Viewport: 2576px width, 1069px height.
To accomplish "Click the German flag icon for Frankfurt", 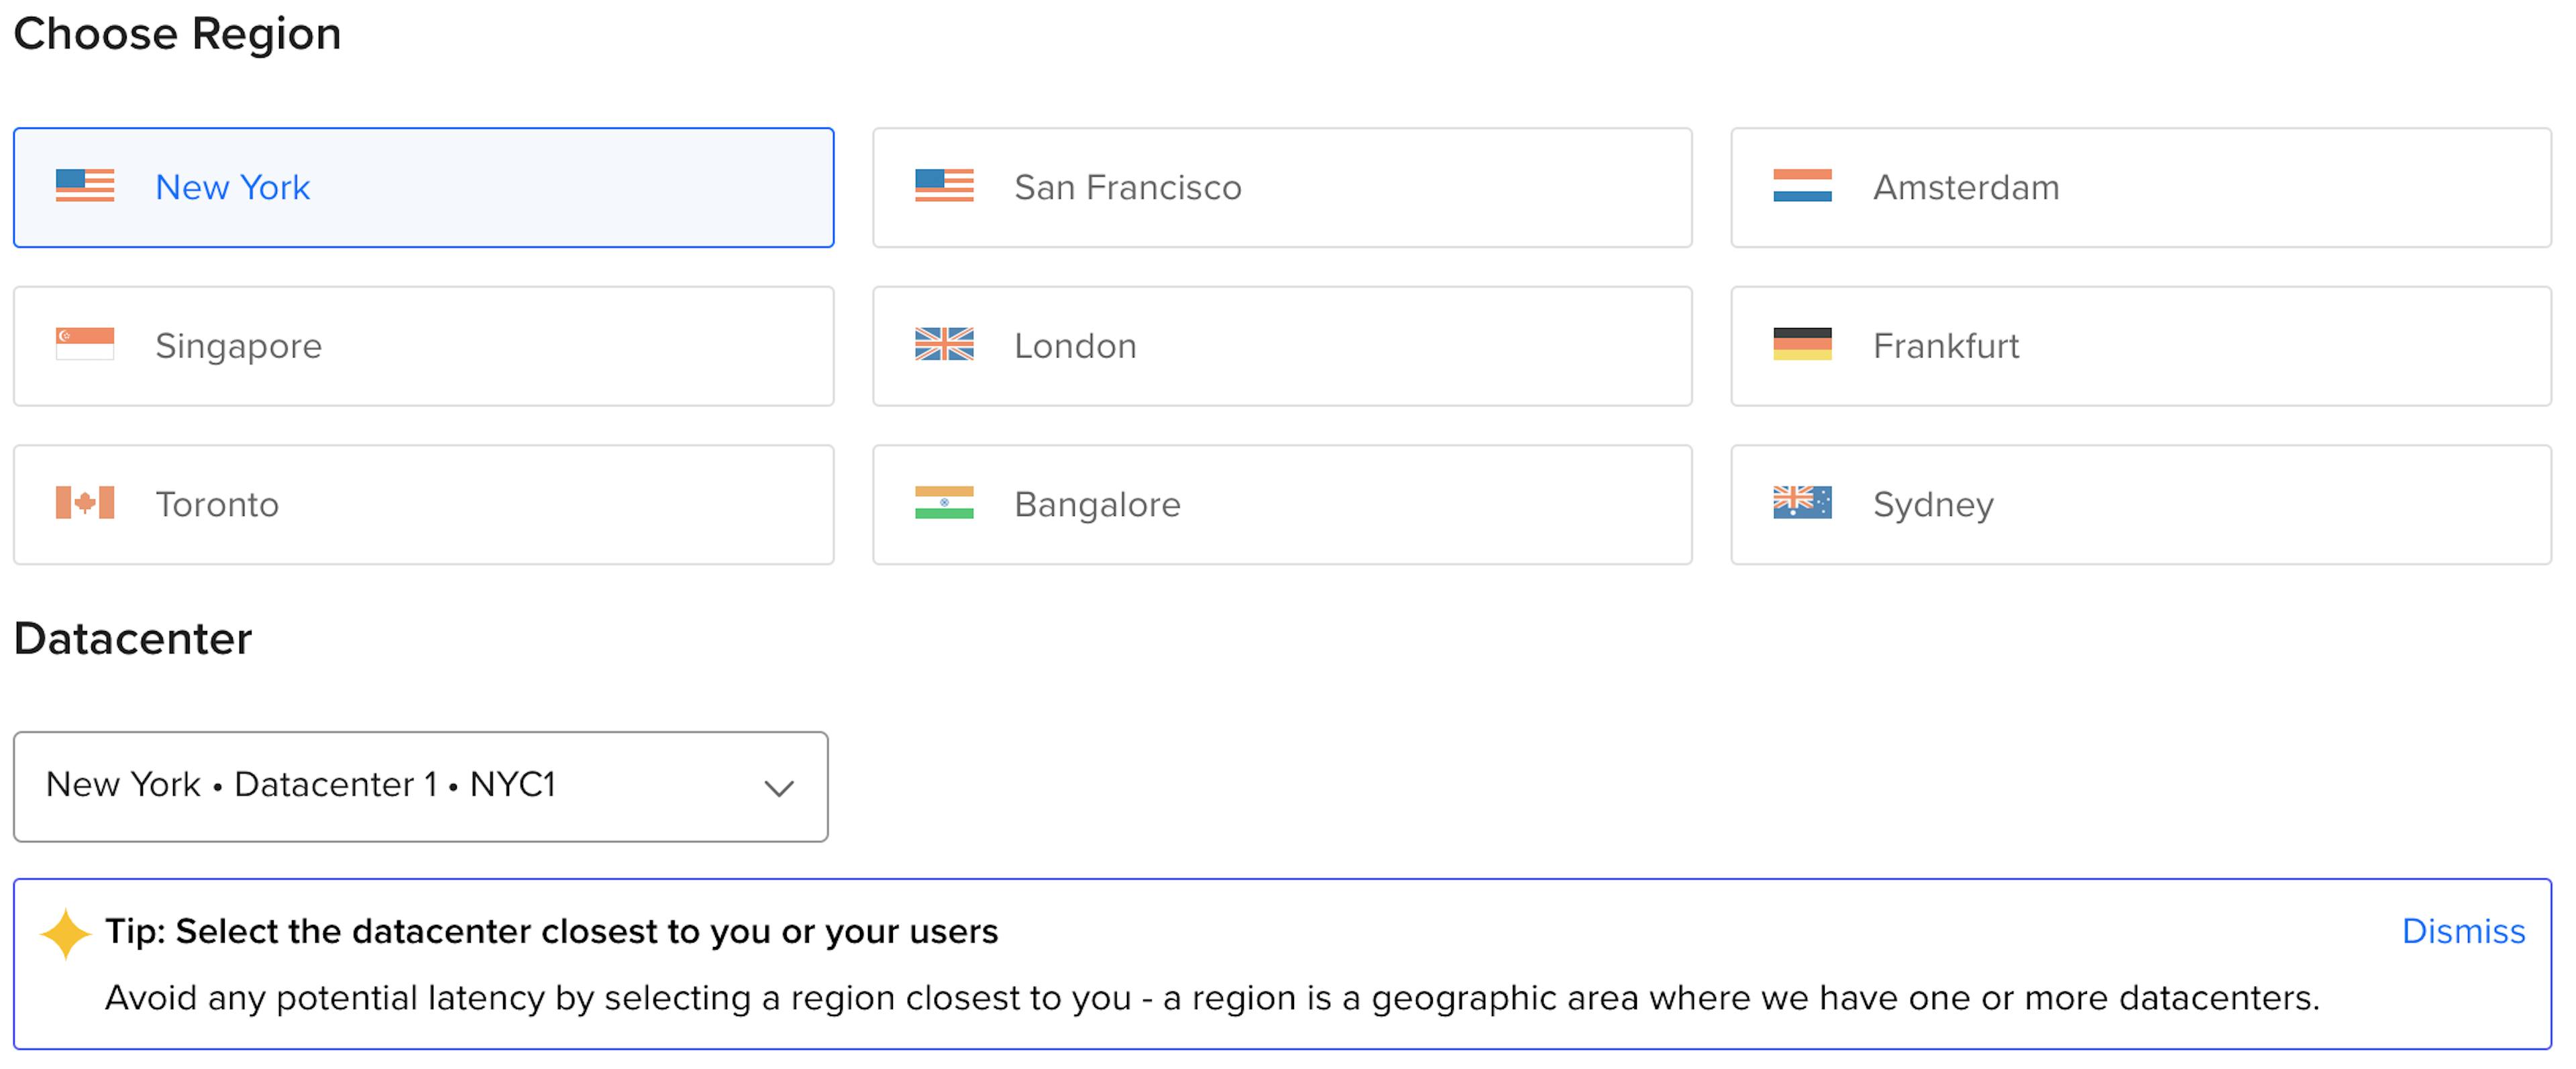I will [1802, 344].
